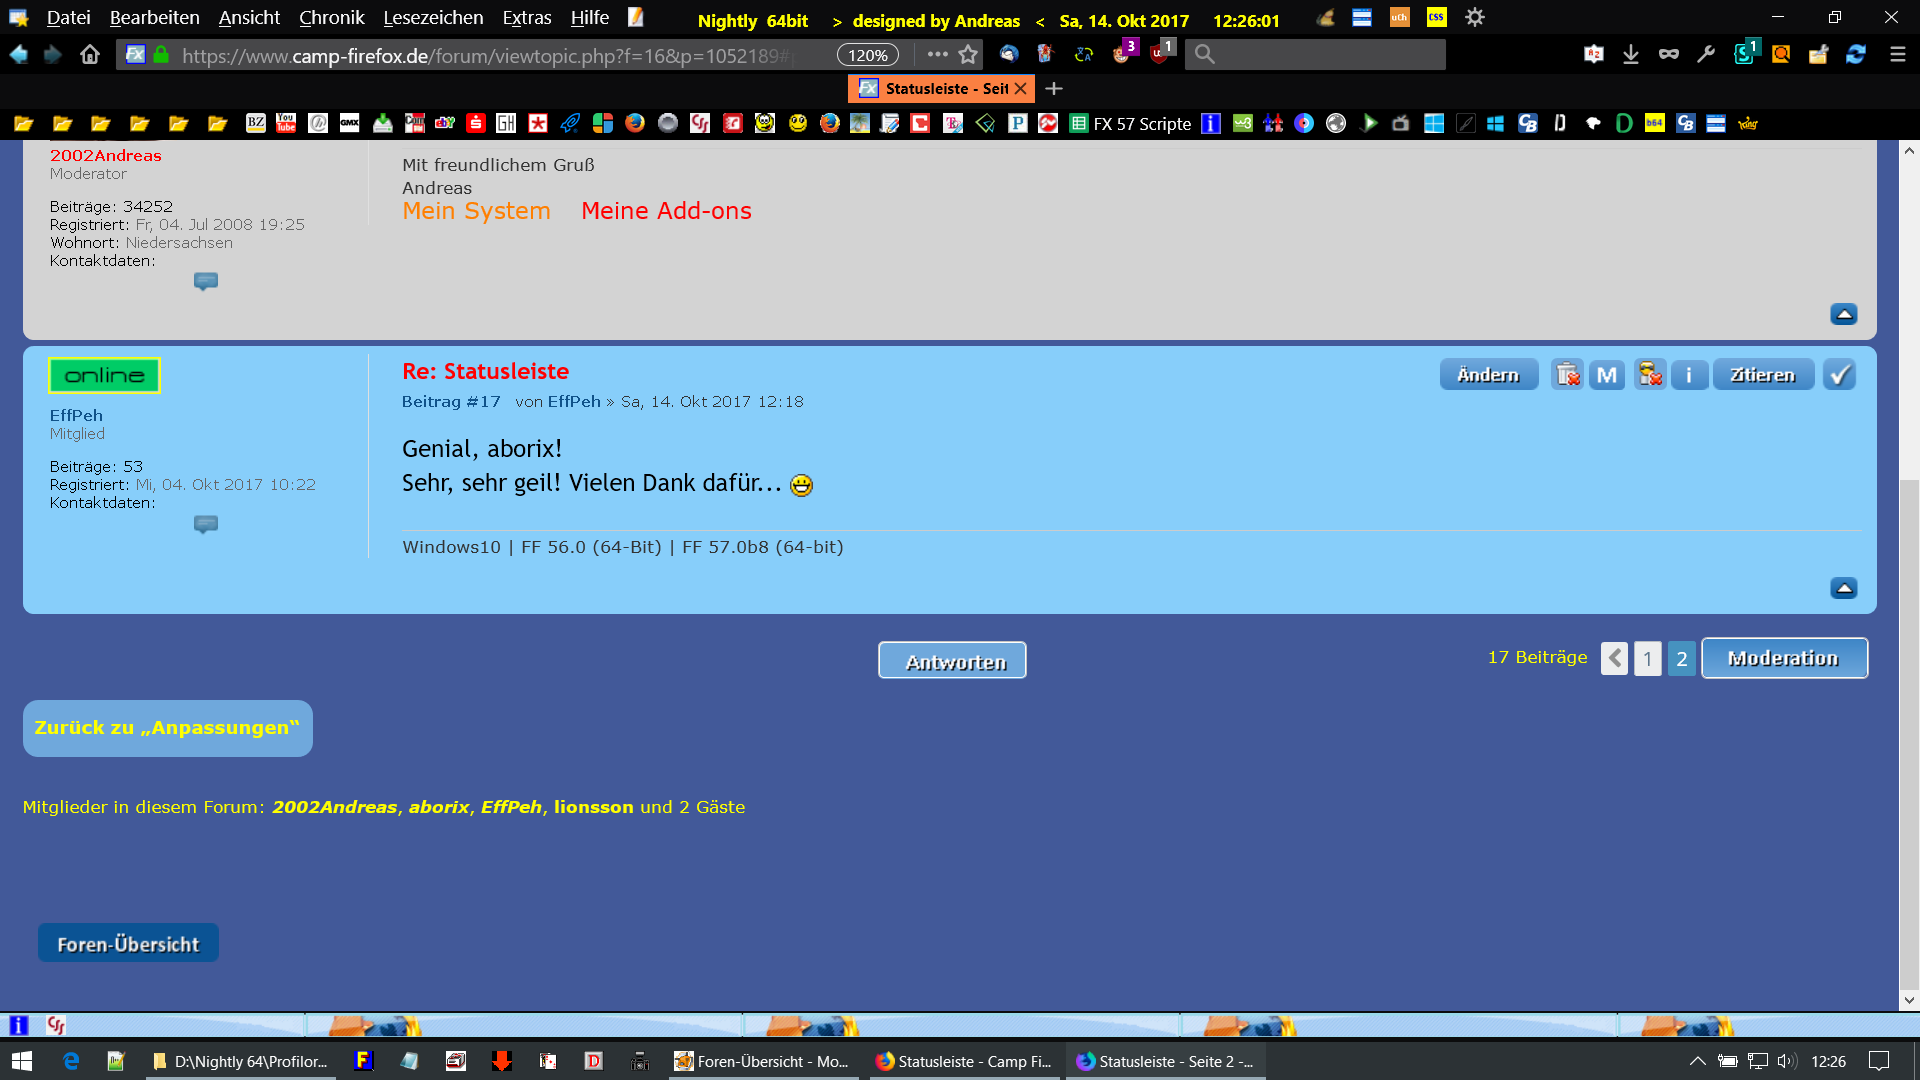Viewport: 1920px width, 1080px height.
Task: Click the delete user icon with sunglasses
Action: click(x=1649, y=375)
